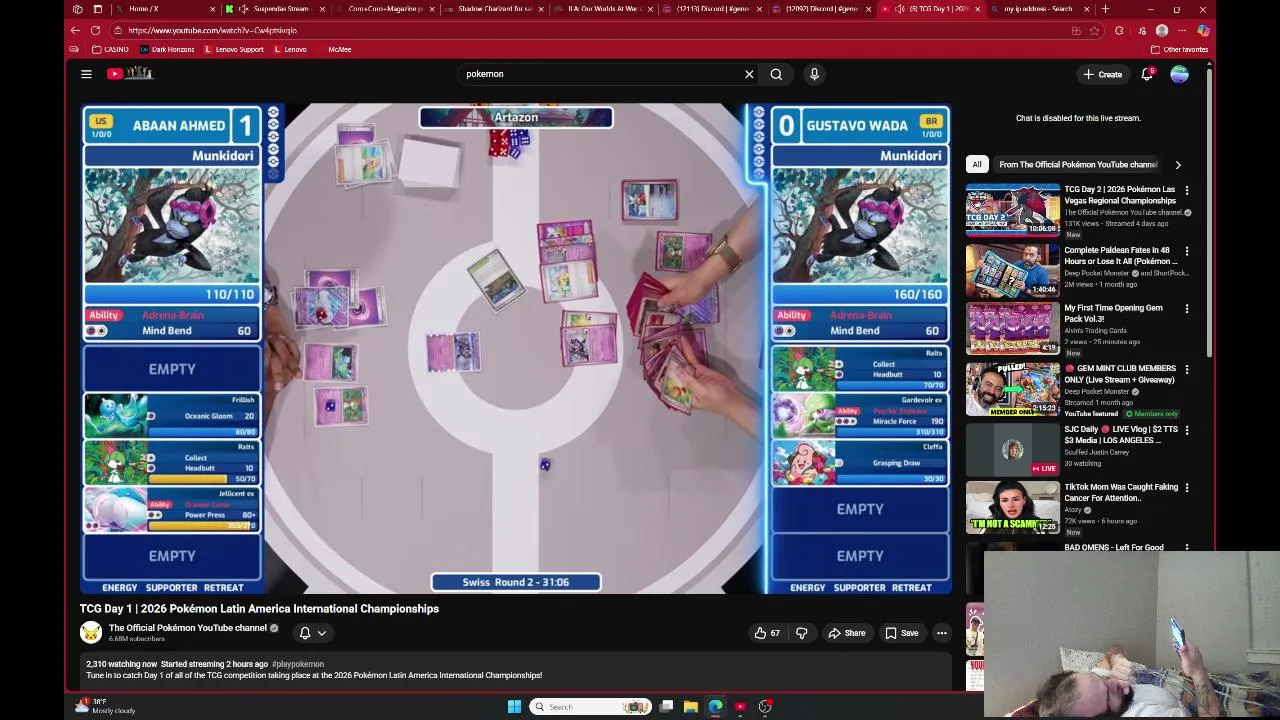The width and height of the screenshot is (1280, 720).
Task: Expand channel notification preferences dropdown
Action: point(313,633)
